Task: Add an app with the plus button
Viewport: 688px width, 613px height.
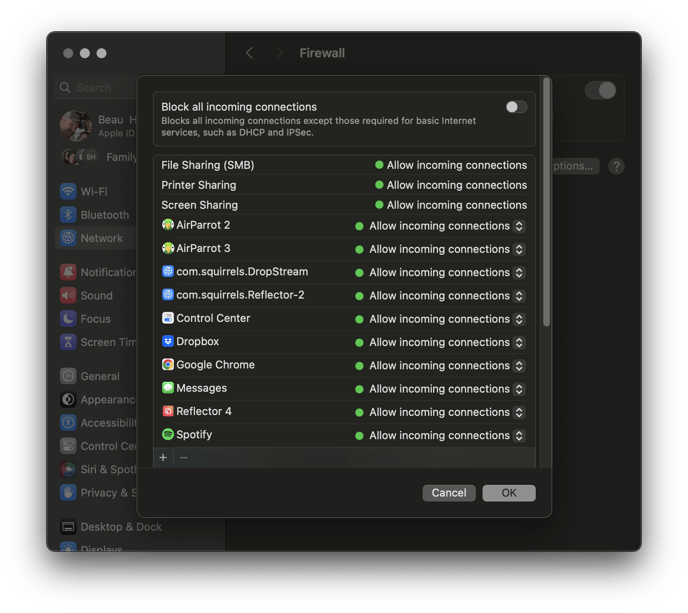Action: tap(163, 458)
